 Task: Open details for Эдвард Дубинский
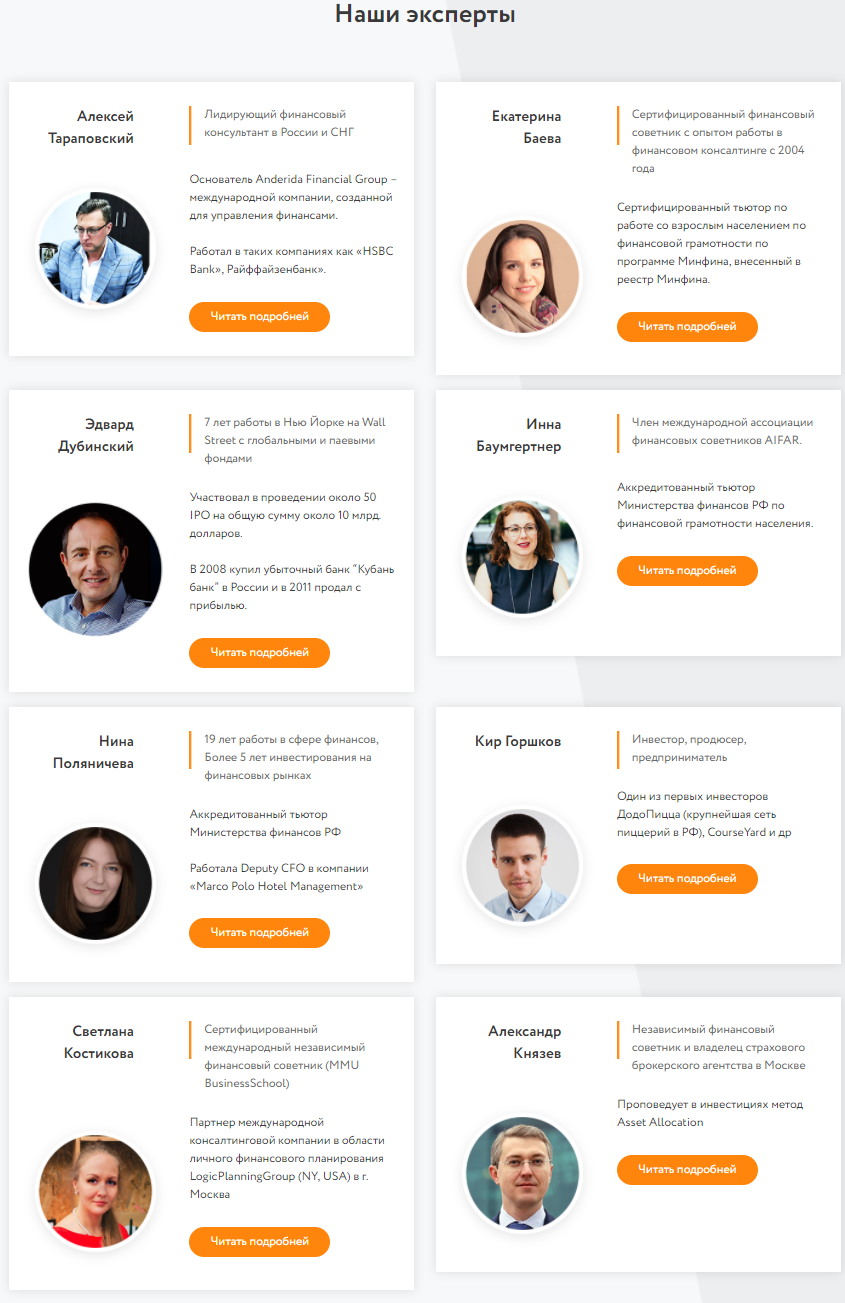click(x=259, y=652)
